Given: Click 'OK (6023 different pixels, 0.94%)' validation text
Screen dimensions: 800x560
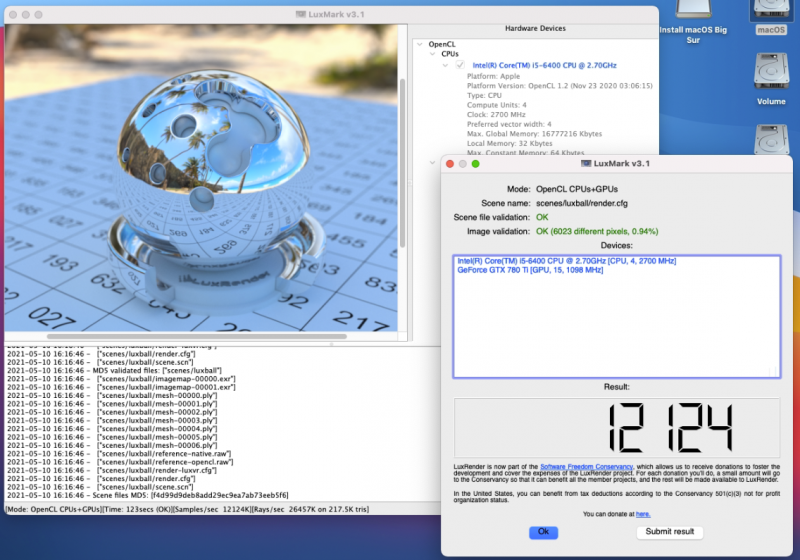Looking at the screenshot, I should coord(597,232).
